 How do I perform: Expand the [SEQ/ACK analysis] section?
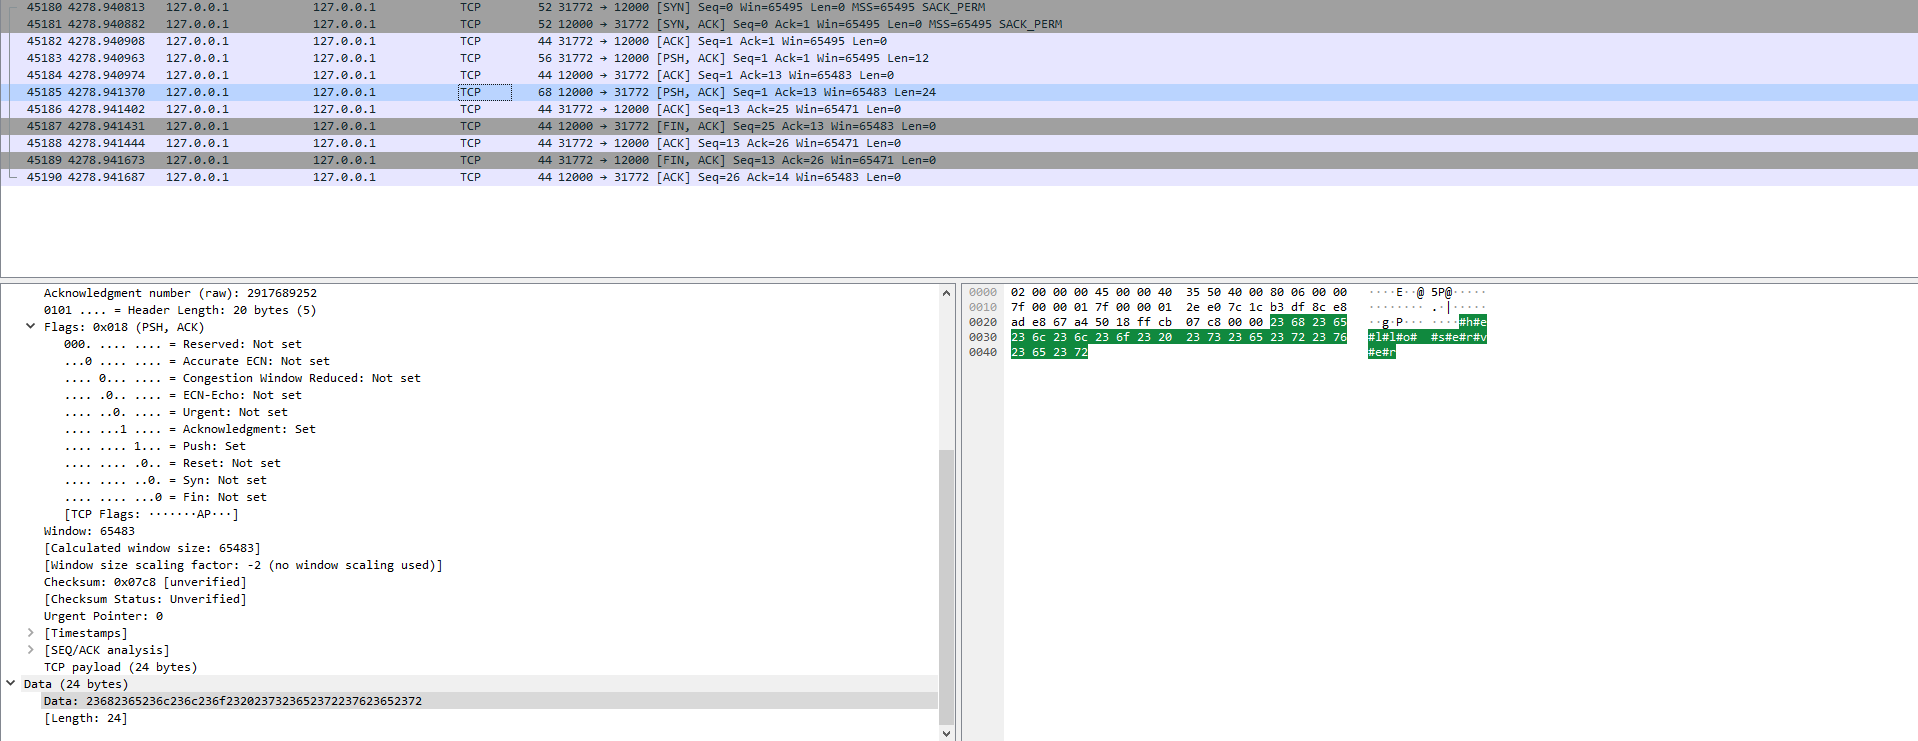pos(30,650)
